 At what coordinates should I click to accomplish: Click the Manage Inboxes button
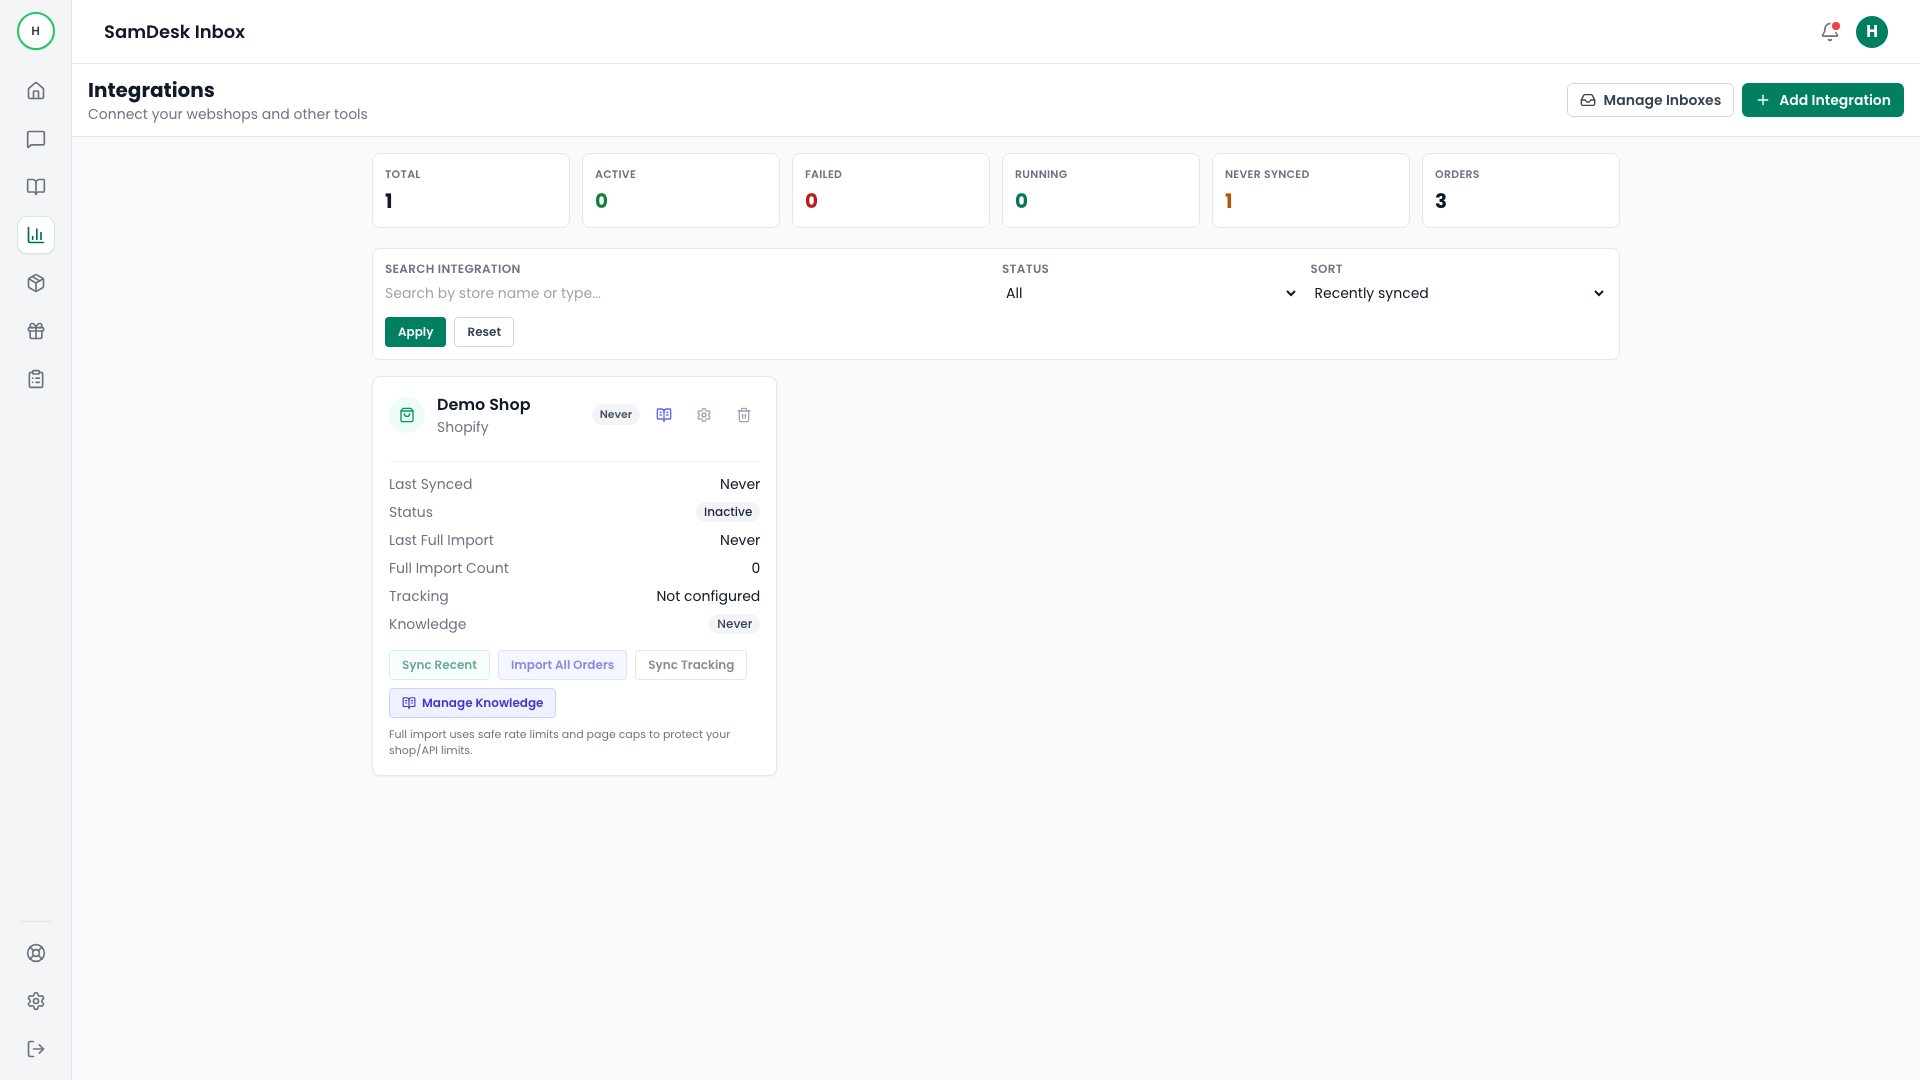(1650, 100)
